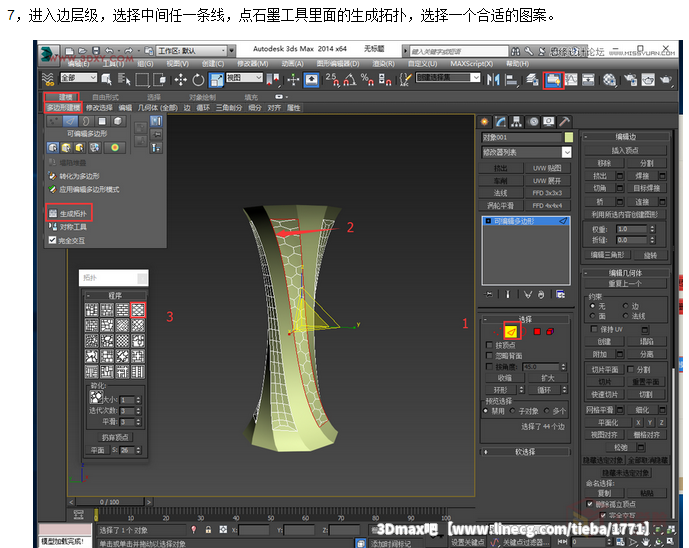This screenshot has height=548, width=689.
Task: Open the 创建选择集 named selection dropdown
Action: click(448, 78)
